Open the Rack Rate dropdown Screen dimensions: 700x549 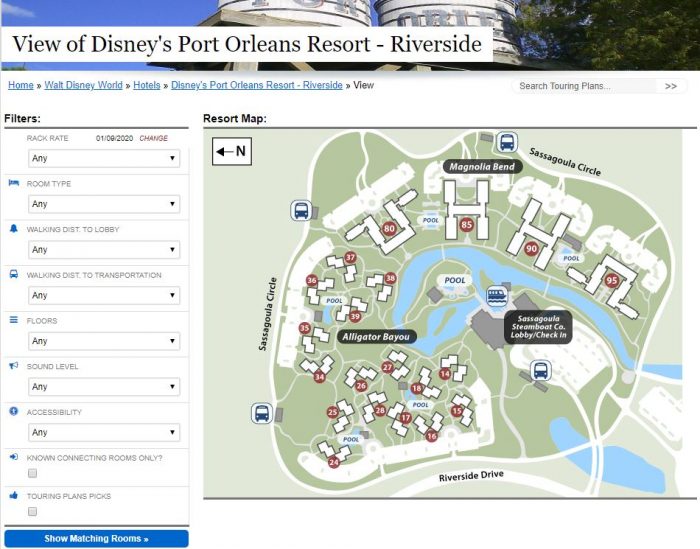coord(104,158)
